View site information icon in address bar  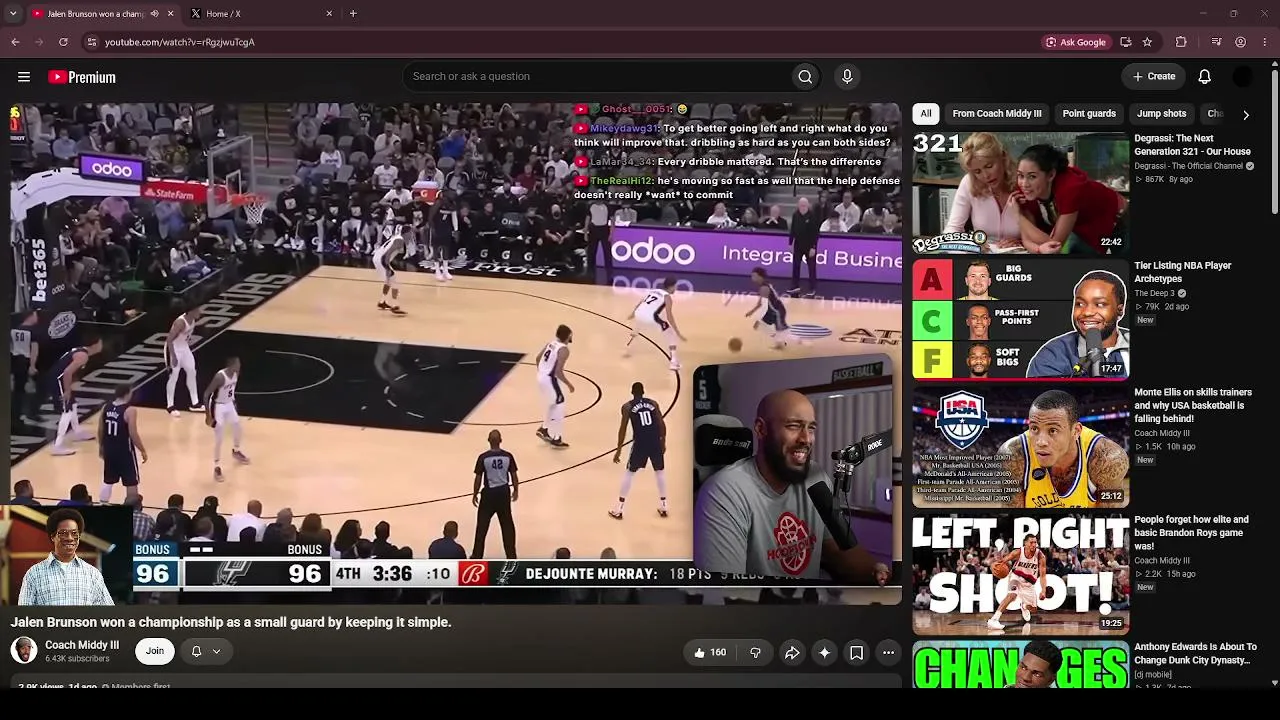pos(91,42)
